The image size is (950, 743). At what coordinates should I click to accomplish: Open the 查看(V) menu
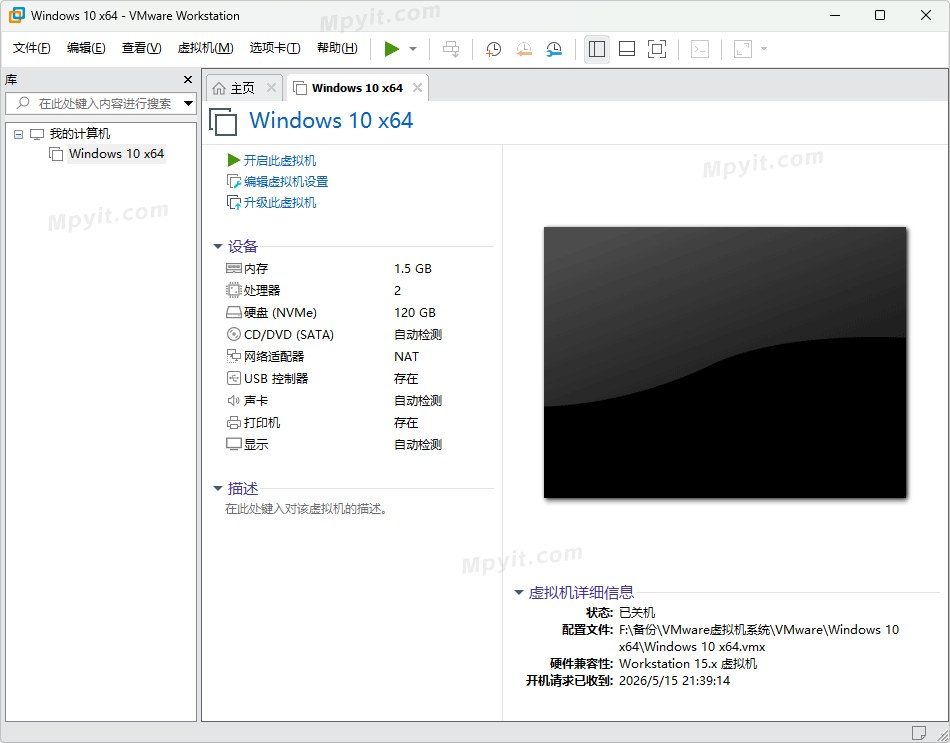(141, 48)
